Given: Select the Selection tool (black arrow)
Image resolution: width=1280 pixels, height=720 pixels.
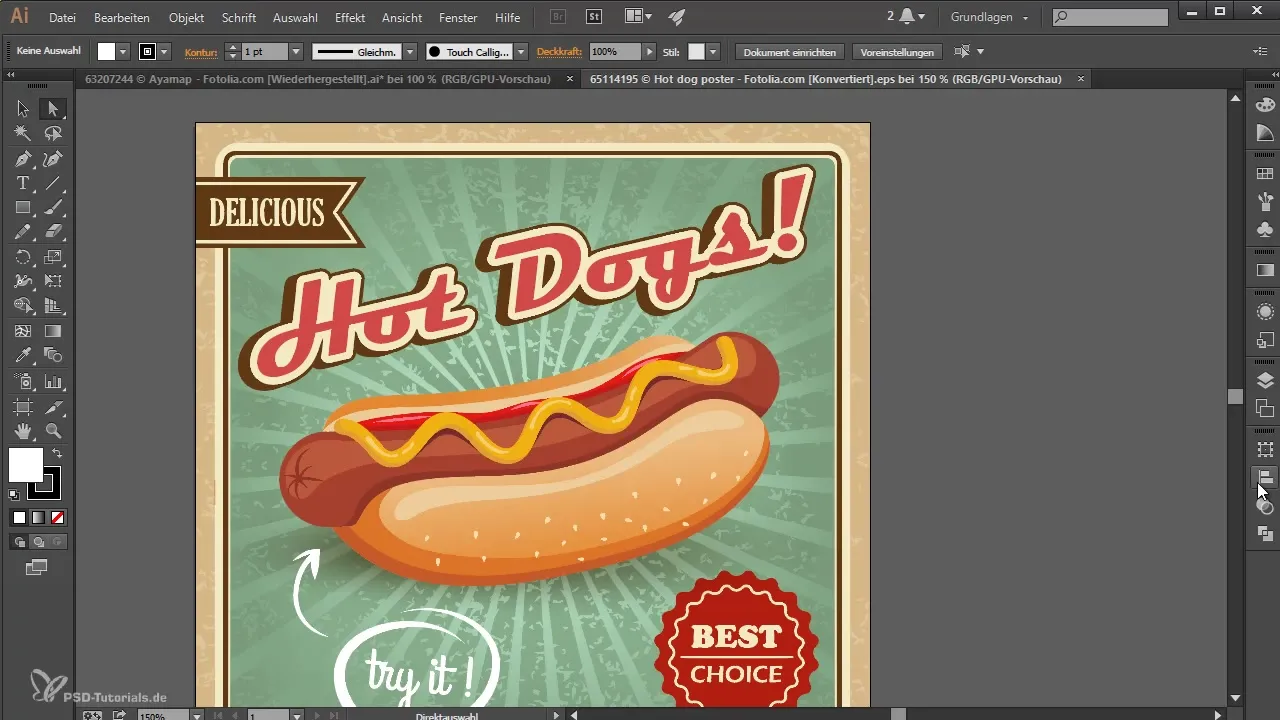Looking at the screenshot, I should 23,109.
